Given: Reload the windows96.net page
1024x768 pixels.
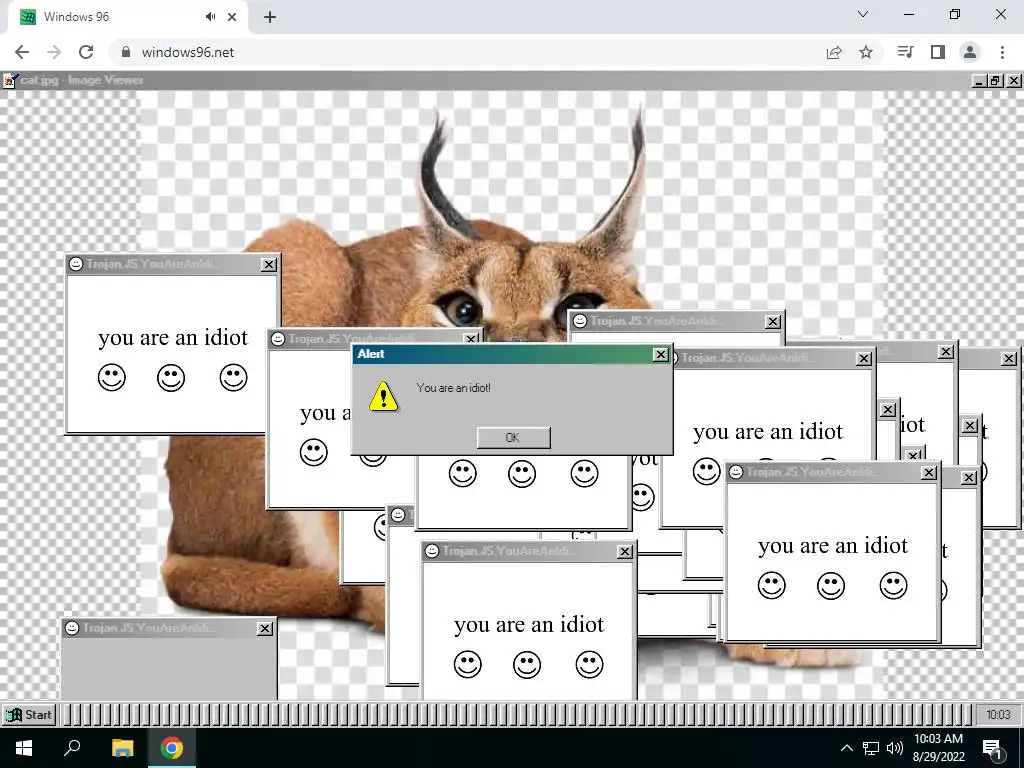Looking at the screenshot, I should click(x=86, y=52).
